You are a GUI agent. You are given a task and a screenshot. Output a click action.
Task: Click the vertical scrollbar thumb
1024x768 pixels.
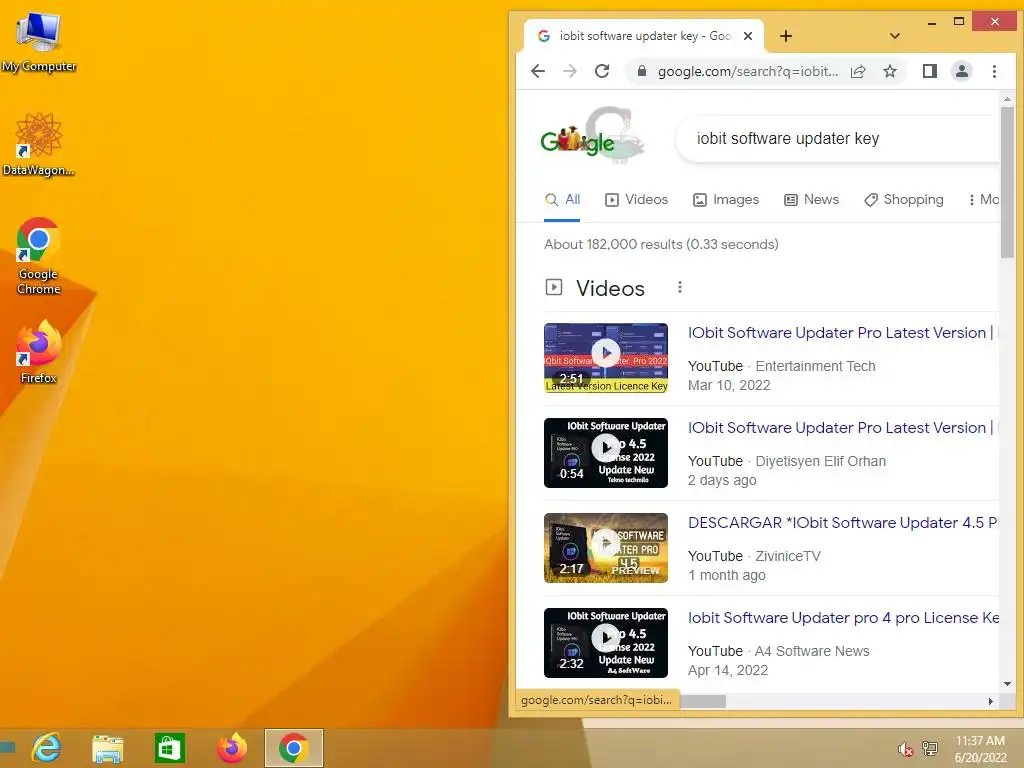pos(1007,182)
